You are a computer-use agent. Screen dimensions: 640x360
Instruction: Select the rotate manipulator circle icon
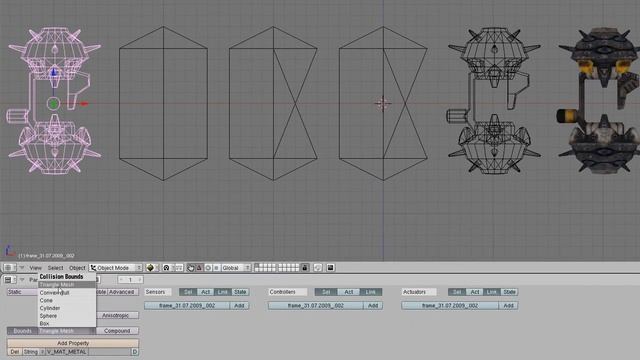coord(208,268)
